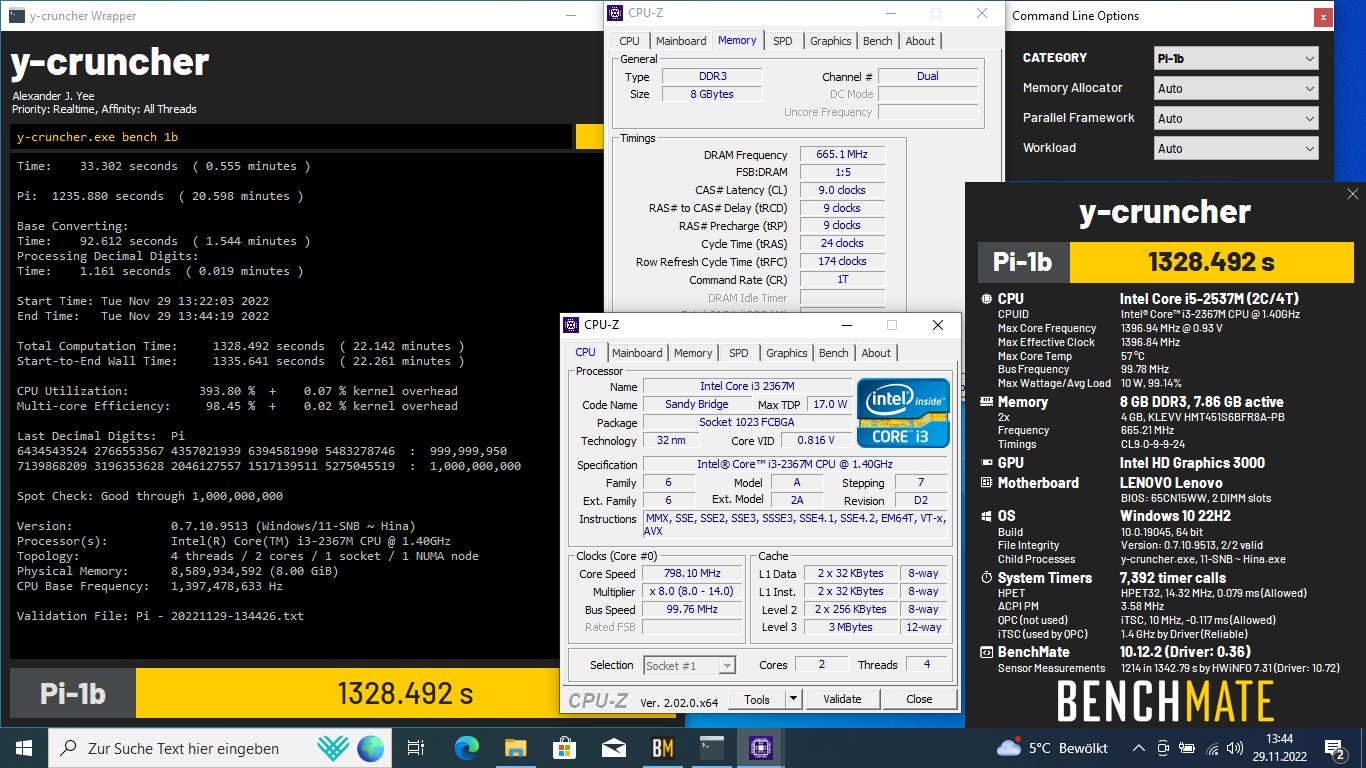1366x768 pixels.
Task: Switch to the y-cruncher console taskbar icon
Action: [x=711, y=747]
